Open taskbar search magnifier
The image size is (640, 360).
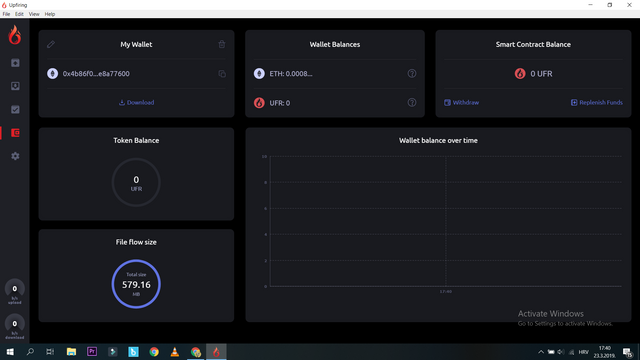[30, 351]
